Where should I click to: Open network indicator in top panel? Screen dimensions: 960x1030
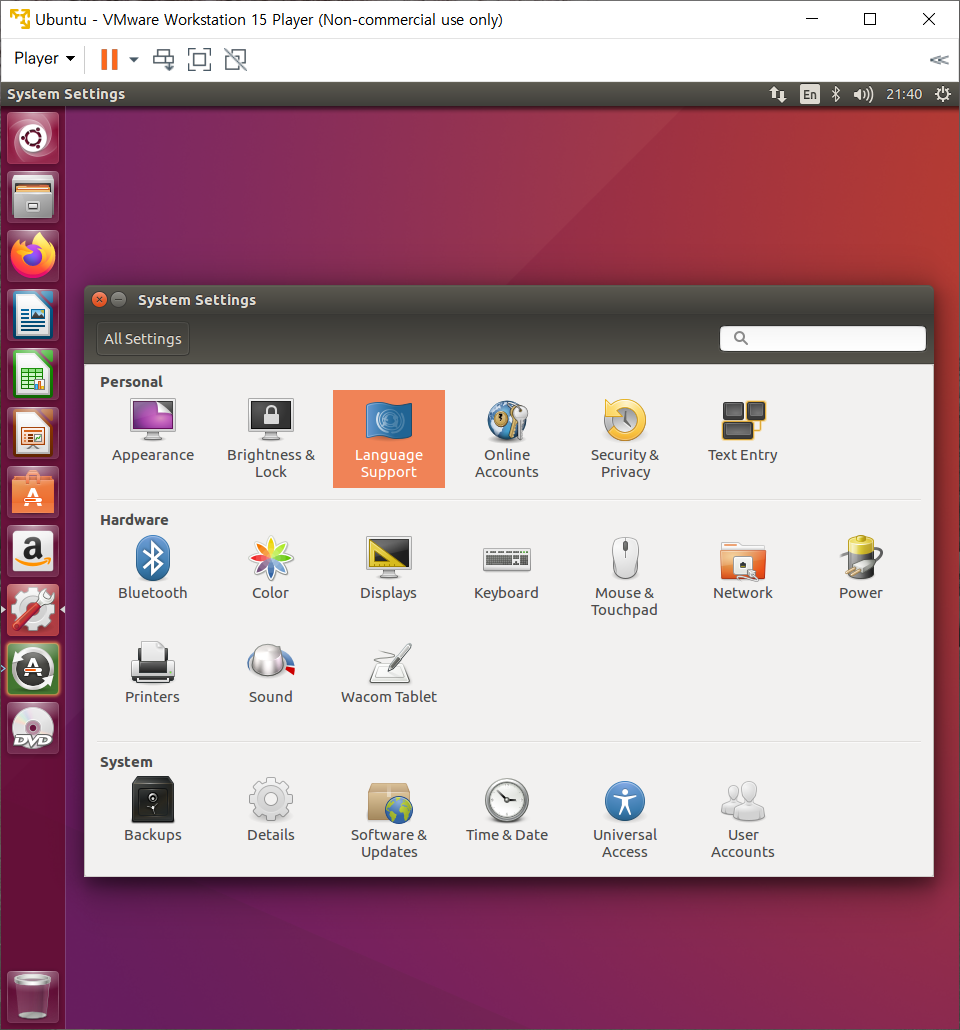point(778,95)
